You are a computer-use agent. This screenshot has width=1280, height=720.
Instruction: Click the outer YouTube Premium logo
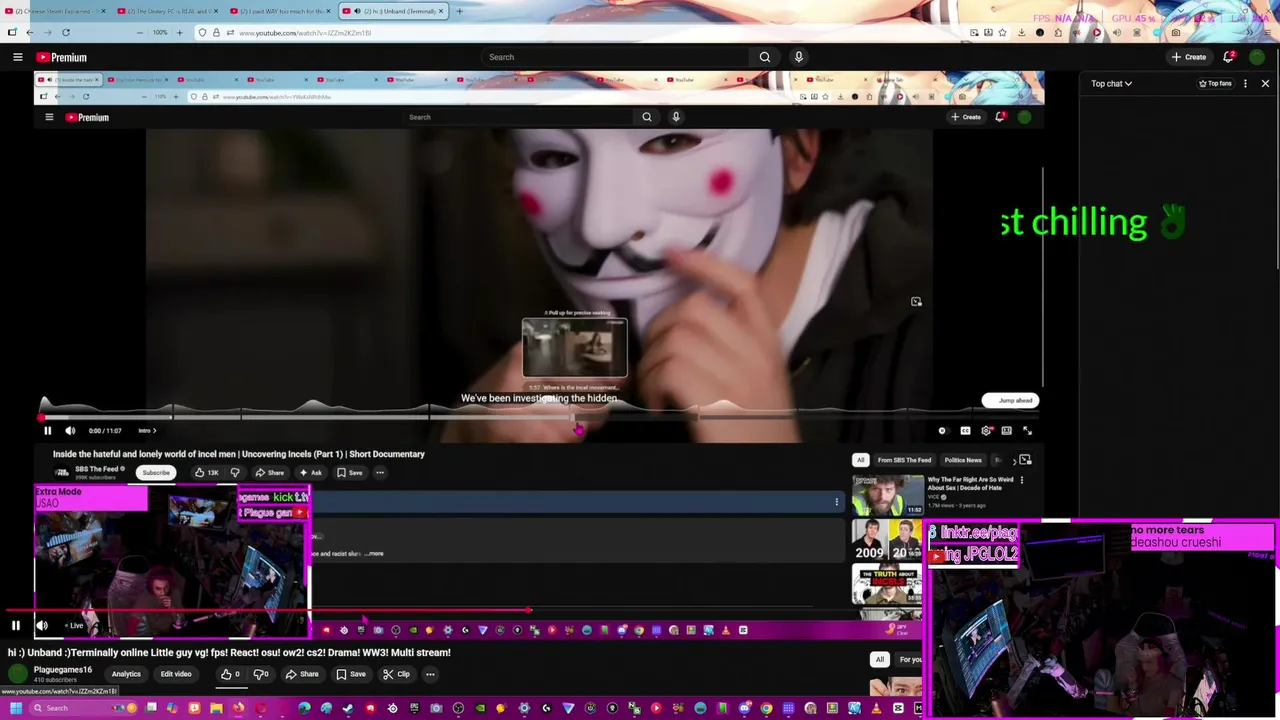[62, 57]
